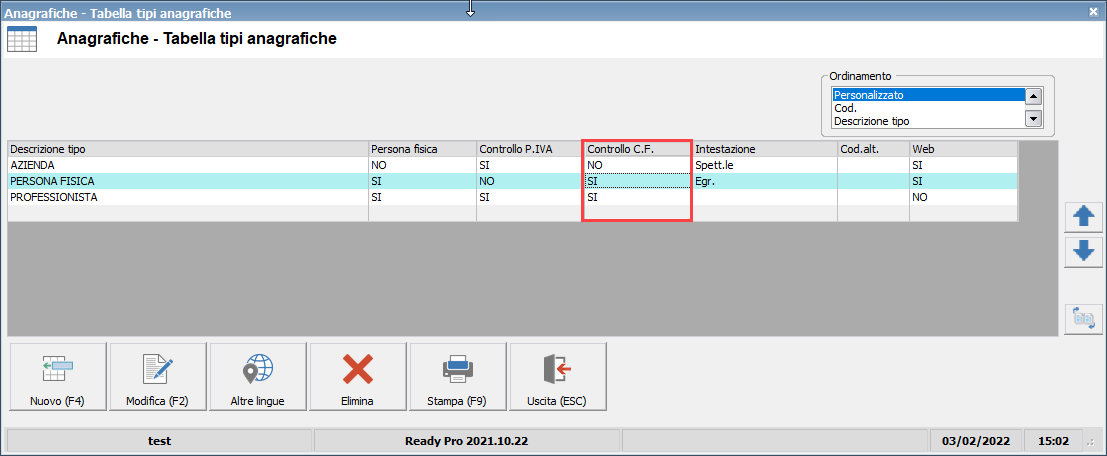Screen dimensions: 1107x456
Task: Click the Stampa (F9) printer button
Action: [457, 376]
